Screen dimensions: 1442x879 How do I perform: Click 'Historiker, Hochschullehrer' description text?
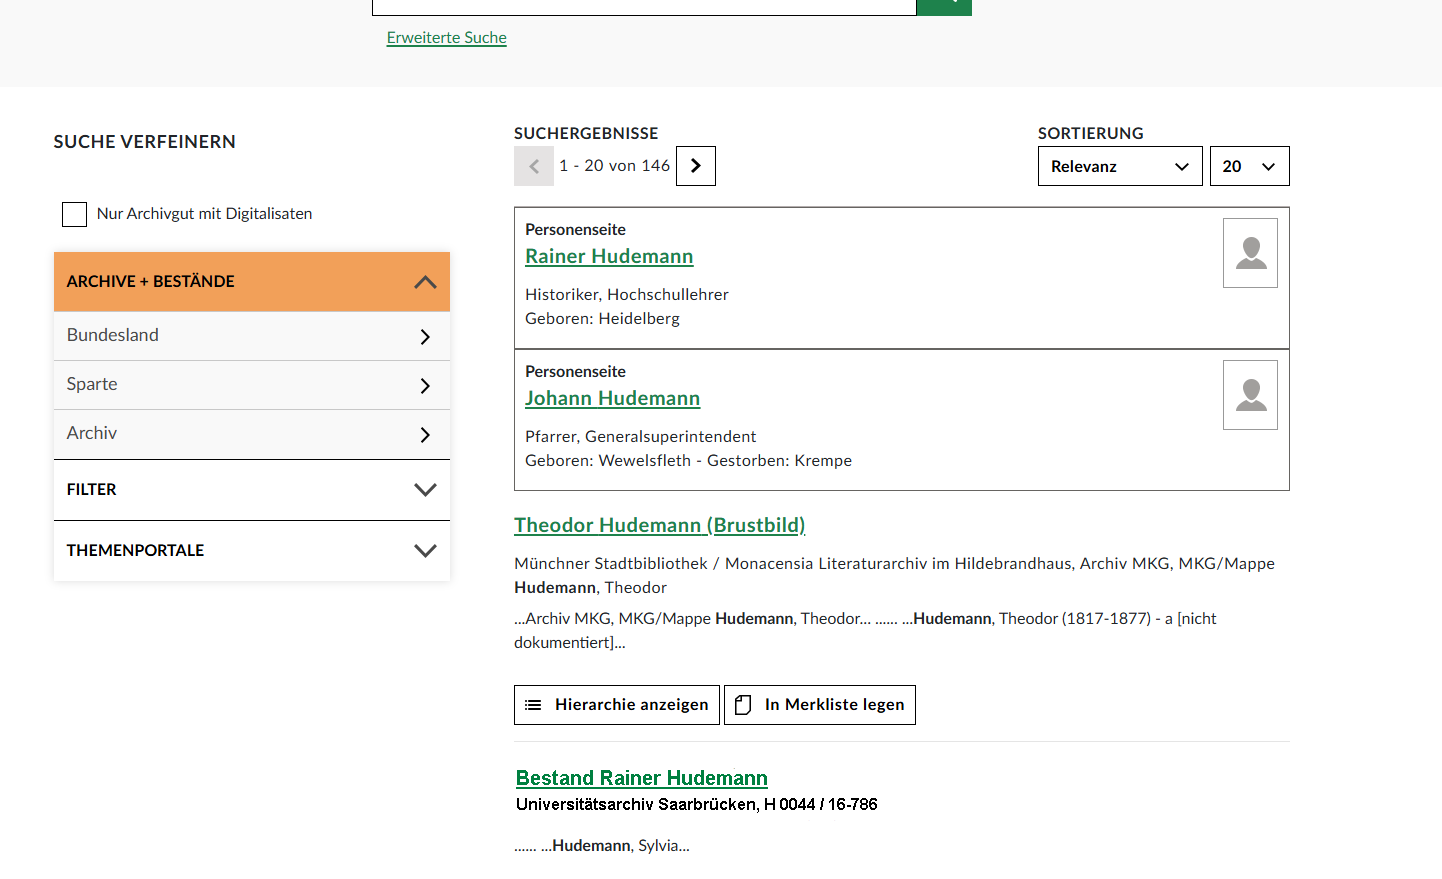coord(627,295)
